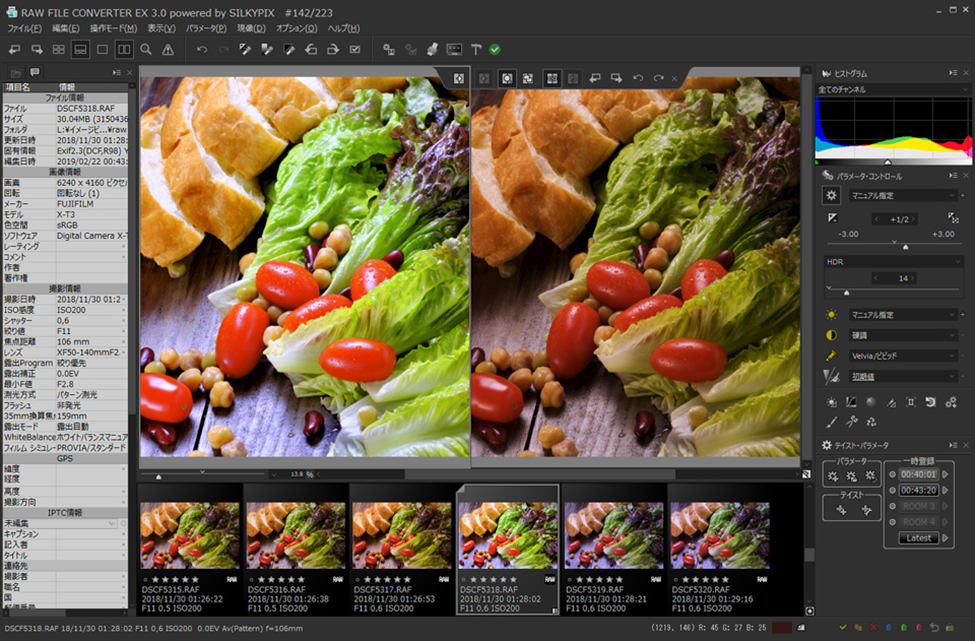This screenshot has width=975, height=641.
Task: Go to previous image with left arrow toolbar icon
Action: point(14,50)
